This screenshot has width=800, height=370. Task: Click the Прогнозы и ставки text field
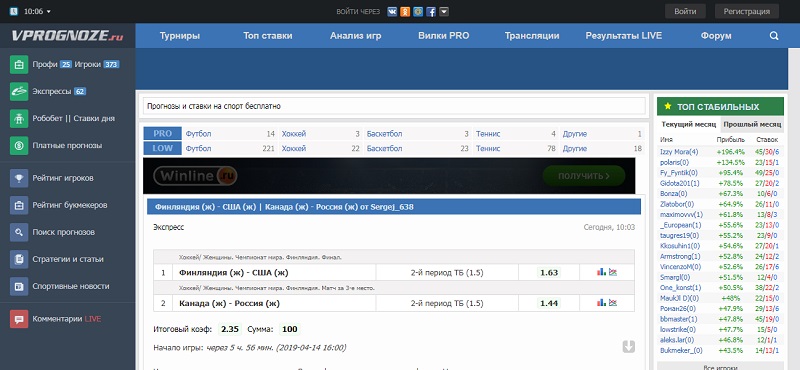click(394, 106)
